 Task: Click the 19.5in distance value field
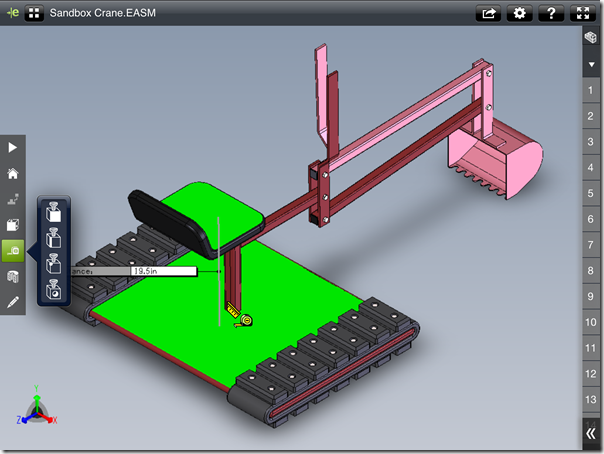coord(164,271)
